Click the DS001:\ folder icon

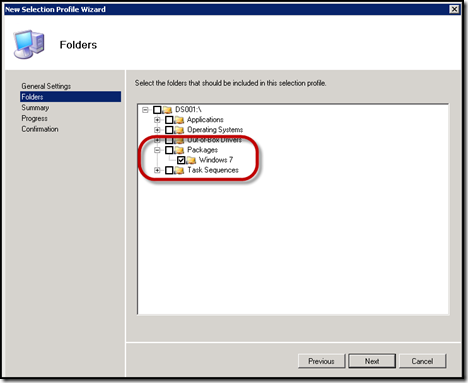click(168, 110)
